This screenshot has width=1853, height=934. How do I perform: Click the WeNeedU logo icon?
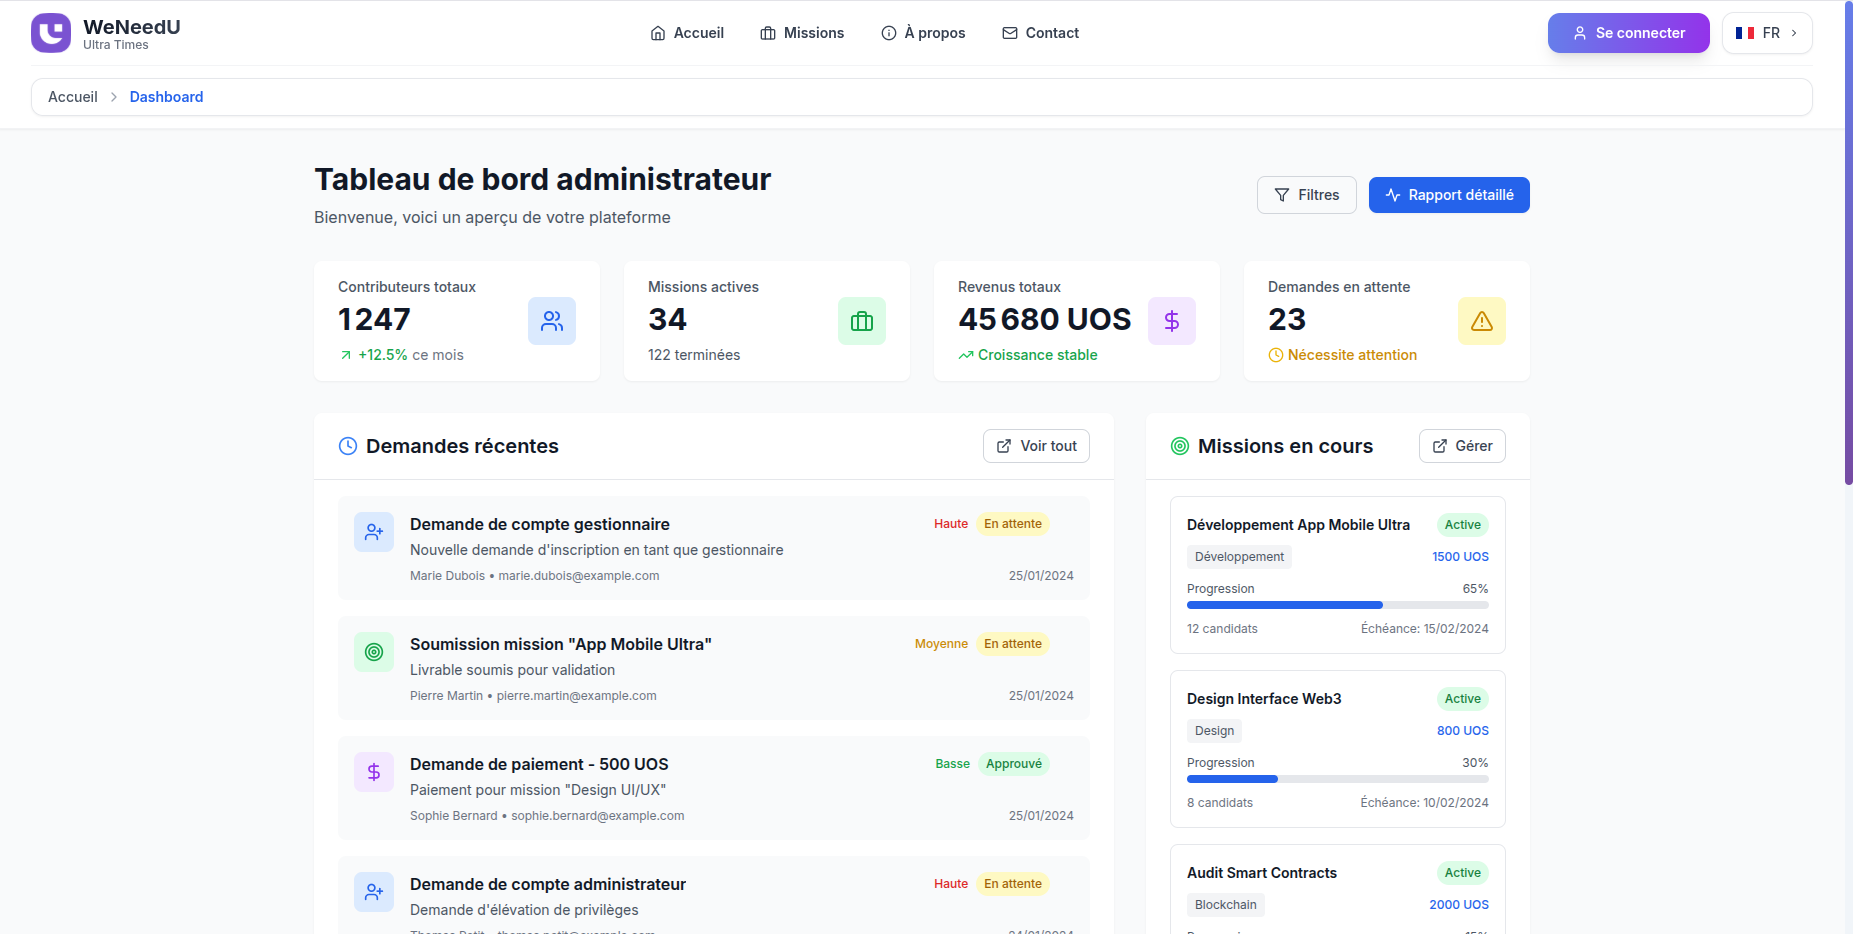coord(51,33)
